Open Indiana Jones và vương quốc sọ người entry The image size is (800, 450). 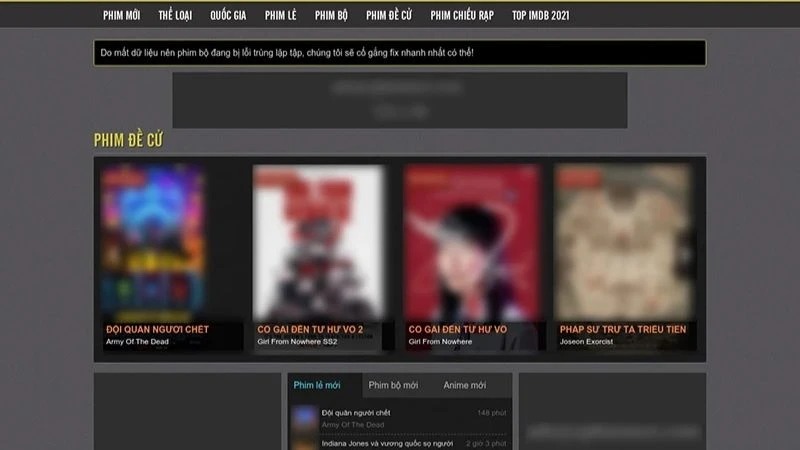pos(388,443)
